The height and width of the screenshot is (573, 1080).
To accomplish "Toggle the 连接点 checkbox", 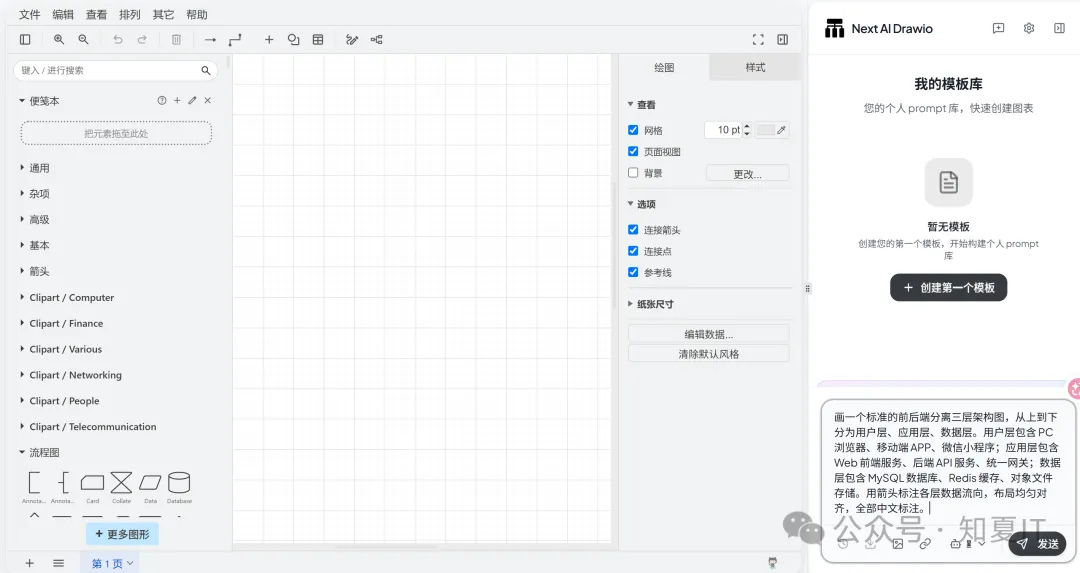I will [x=633, y=251].
